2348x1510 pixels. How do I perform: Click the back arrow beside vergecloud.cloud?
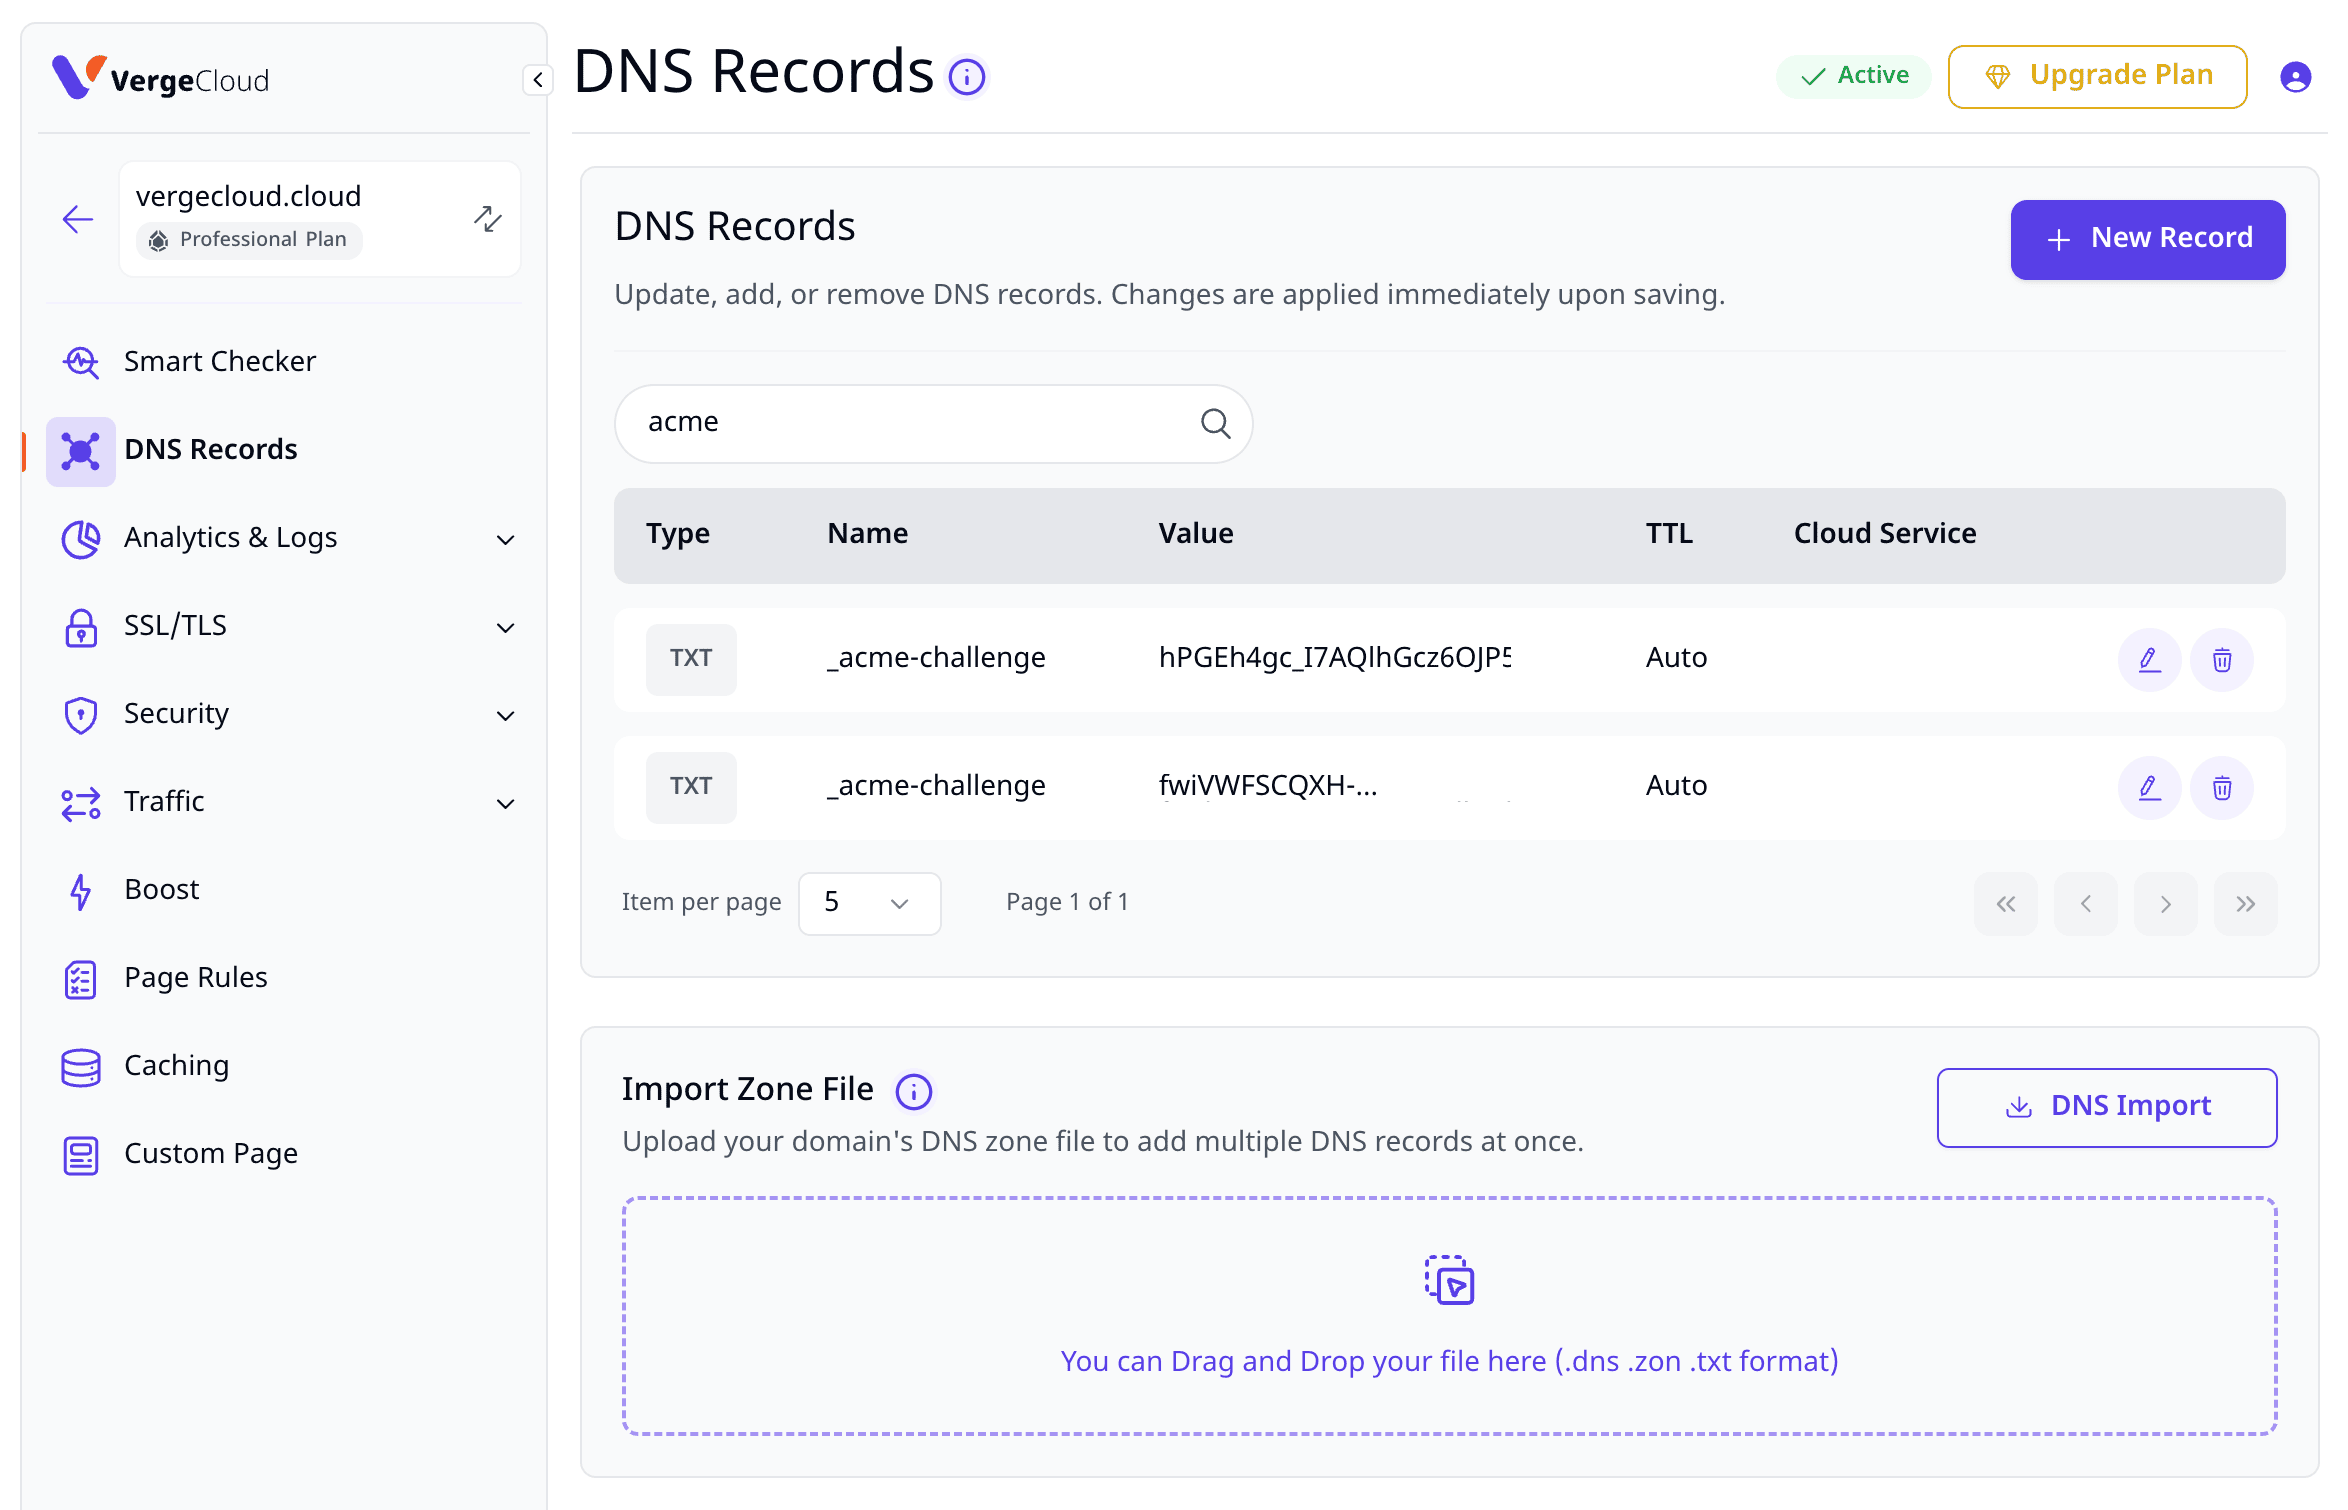[x=78, y=219]
